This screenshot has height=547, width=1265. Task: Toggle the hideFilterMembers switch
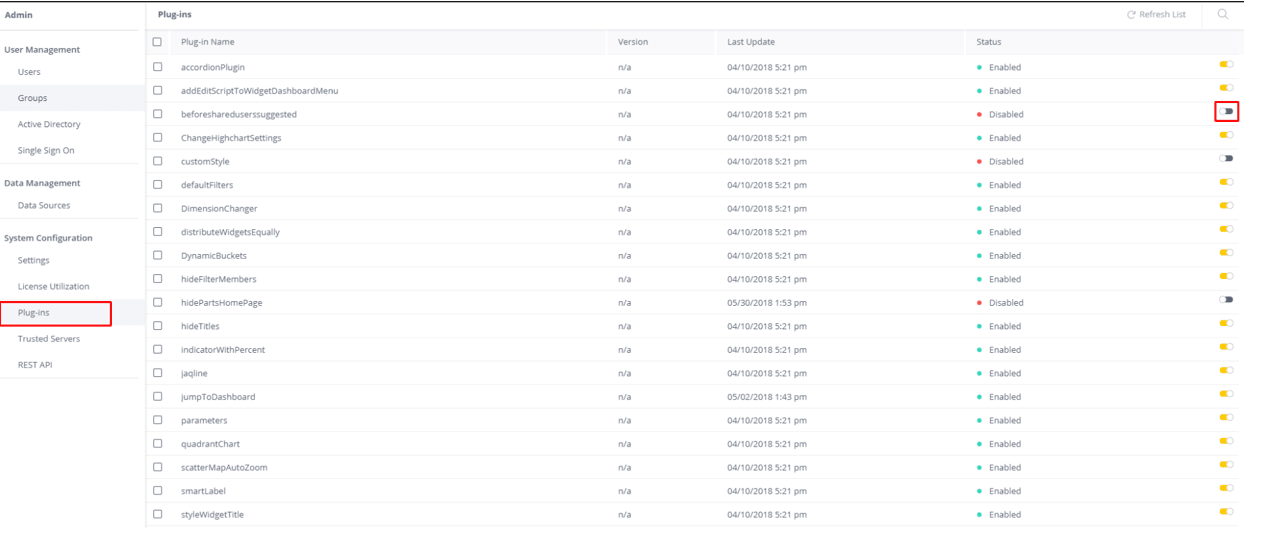click(x=1226, y=276)
